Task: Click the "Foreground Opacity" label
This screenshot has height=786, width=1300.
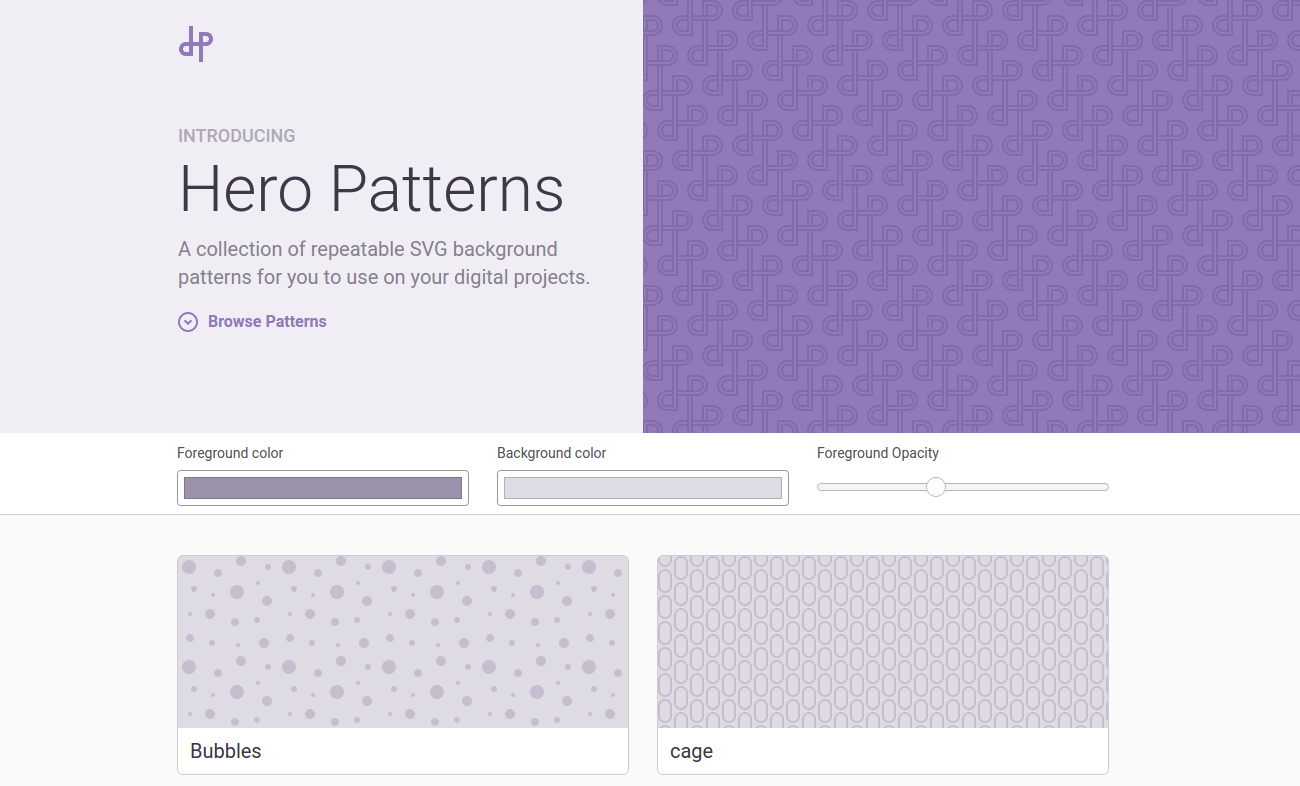Action: [x=878, y=453]
